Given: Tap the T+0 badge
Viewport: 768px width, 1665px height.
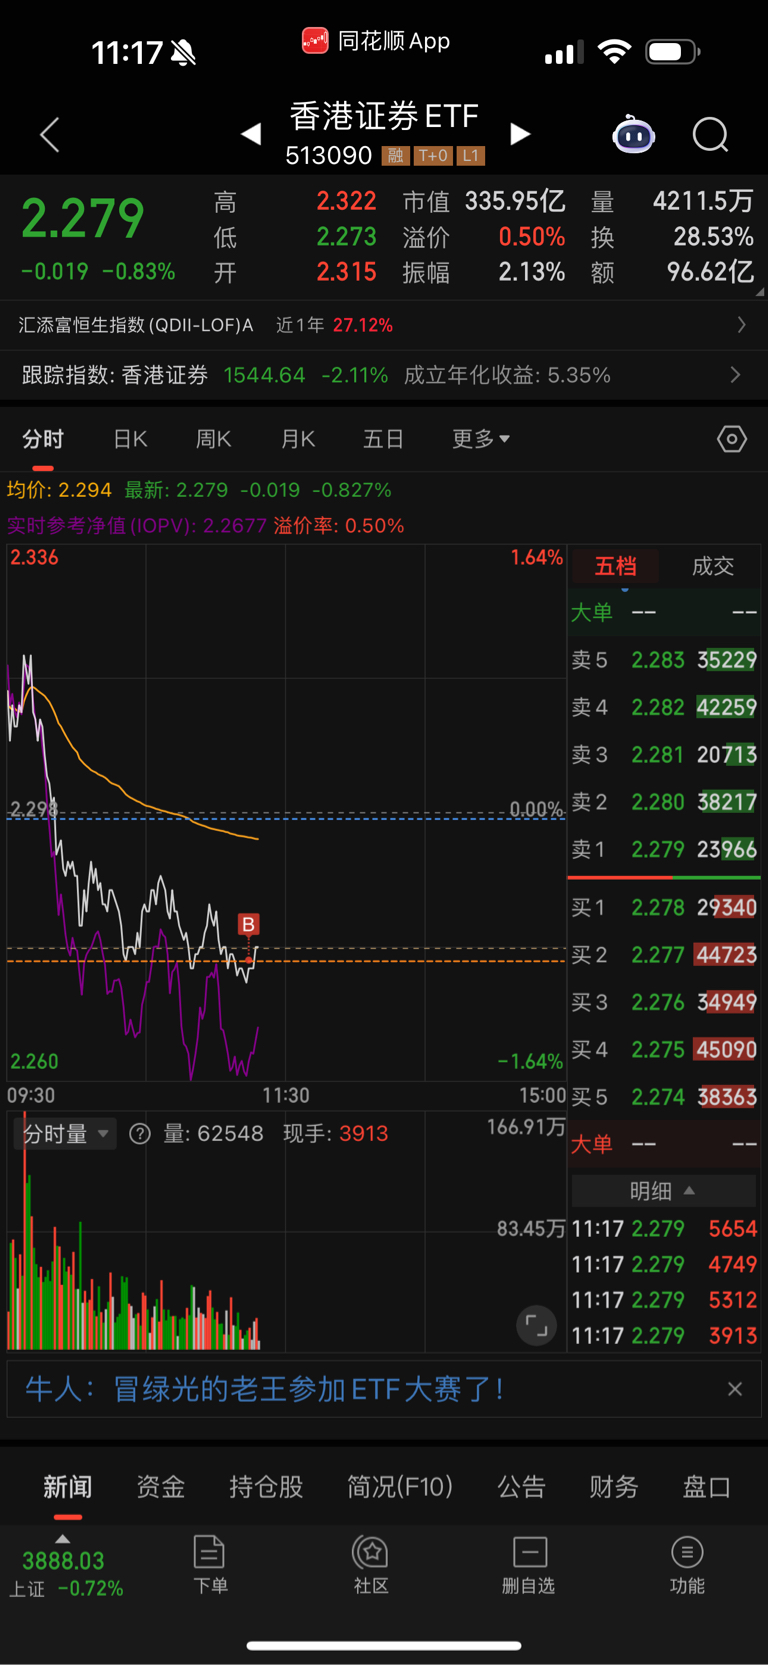Looking at the screenshot, I should pos(433,156).
